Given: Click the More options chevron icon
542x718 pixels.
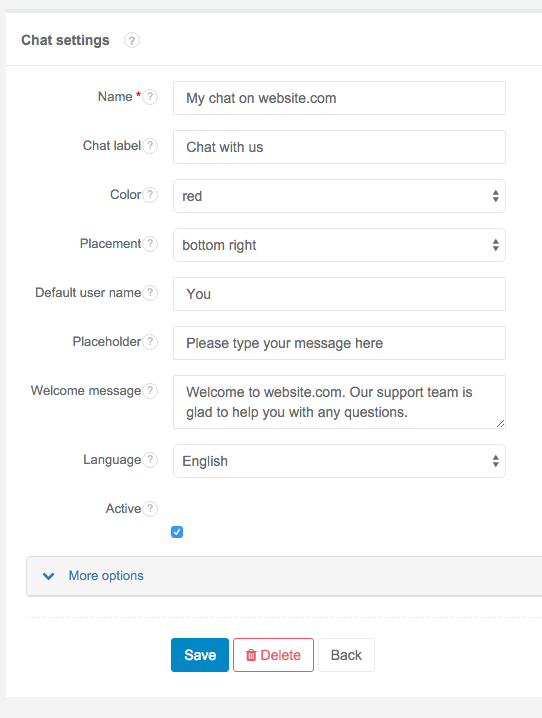Looking at the screenshot, I should (x=49, y=576).
